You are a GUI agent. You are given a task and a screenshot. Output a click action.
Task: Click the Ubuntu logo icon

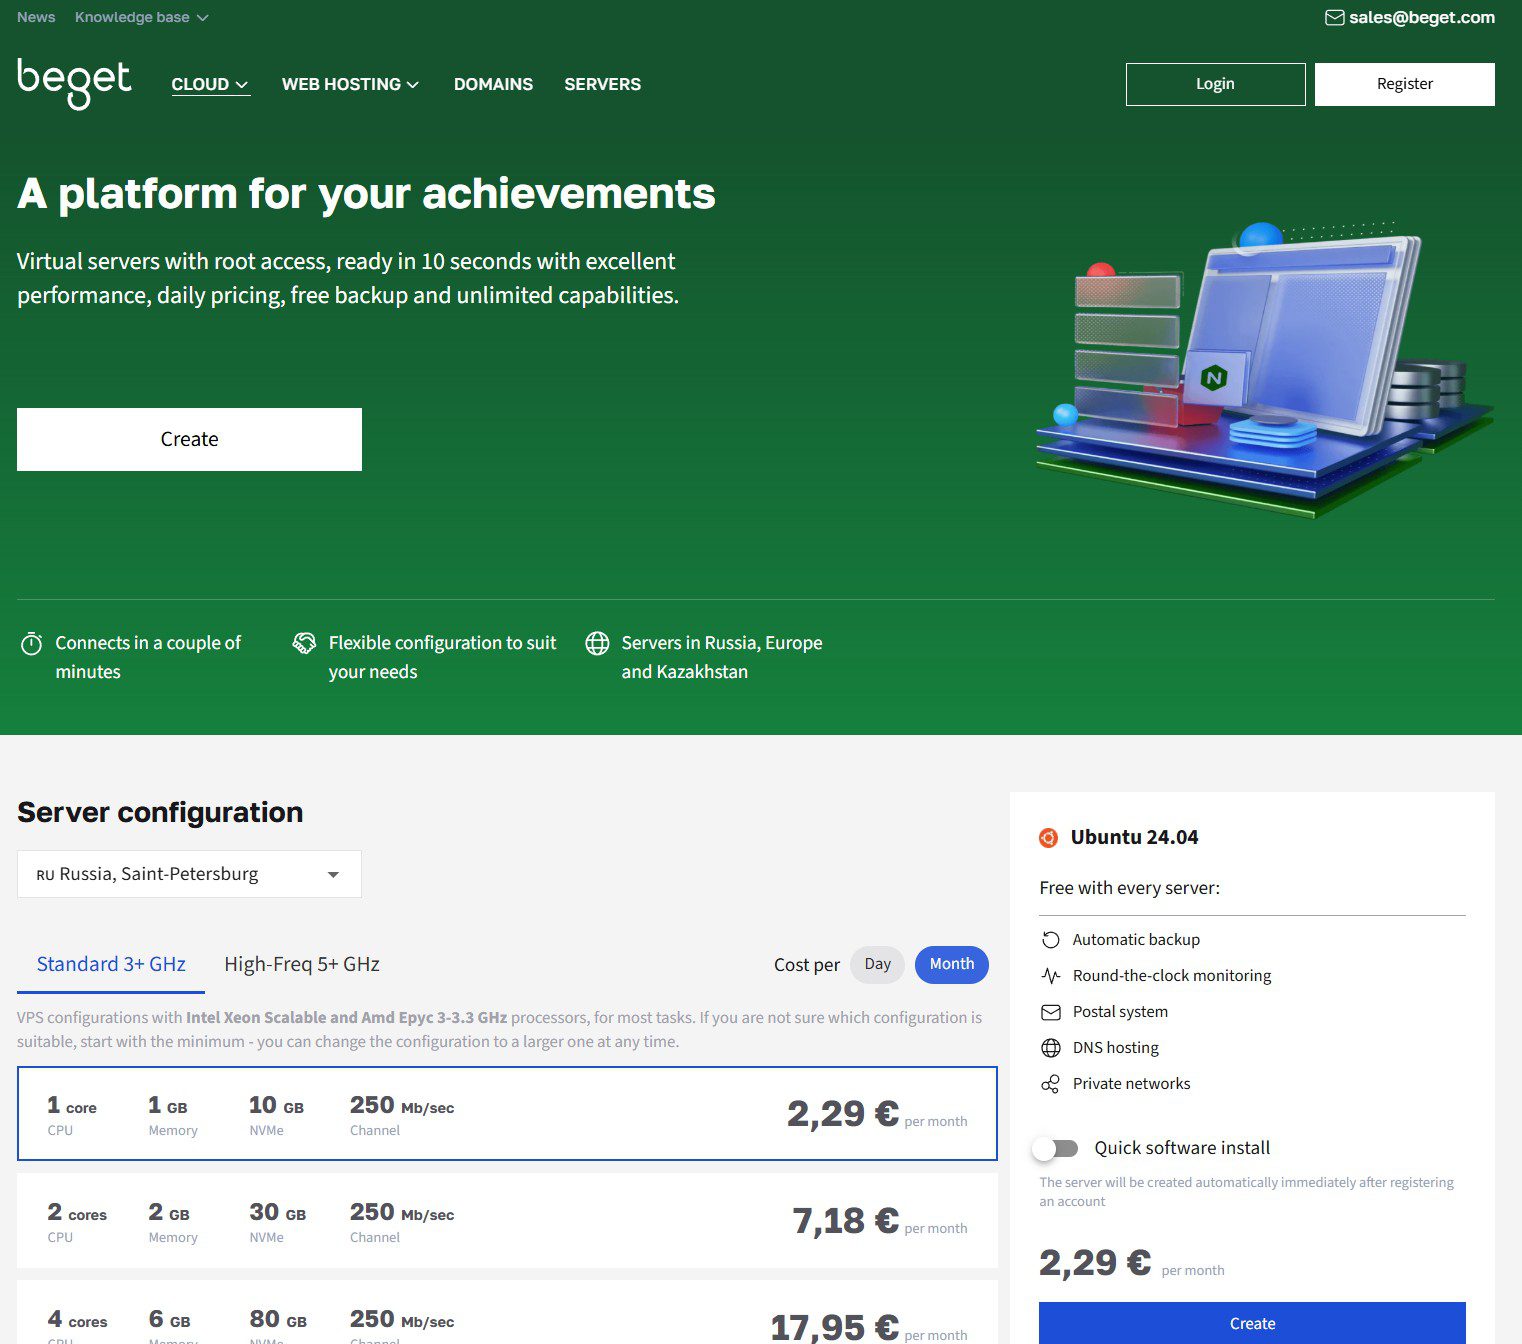[1049, 838]
